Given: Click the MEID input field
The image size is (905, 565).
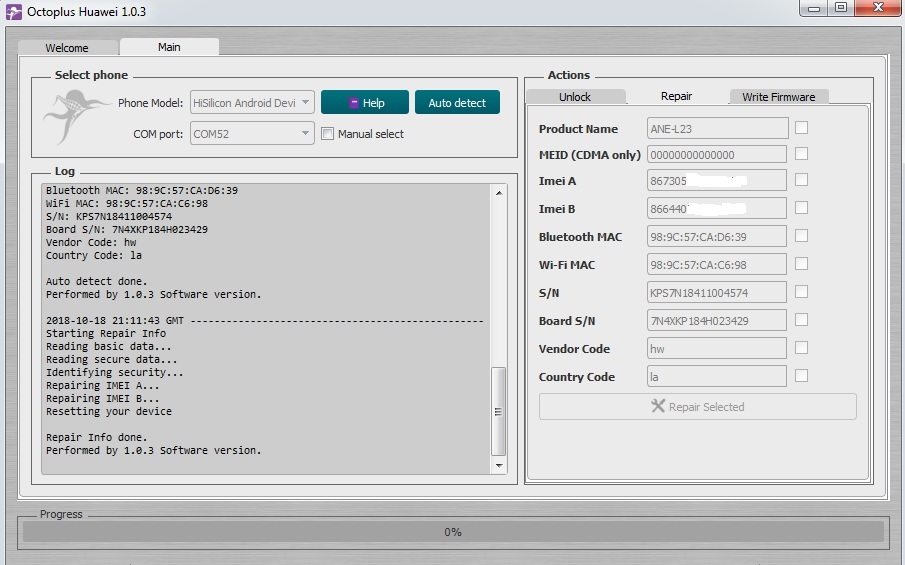Looking at the screenshot, I should [716, 155].
